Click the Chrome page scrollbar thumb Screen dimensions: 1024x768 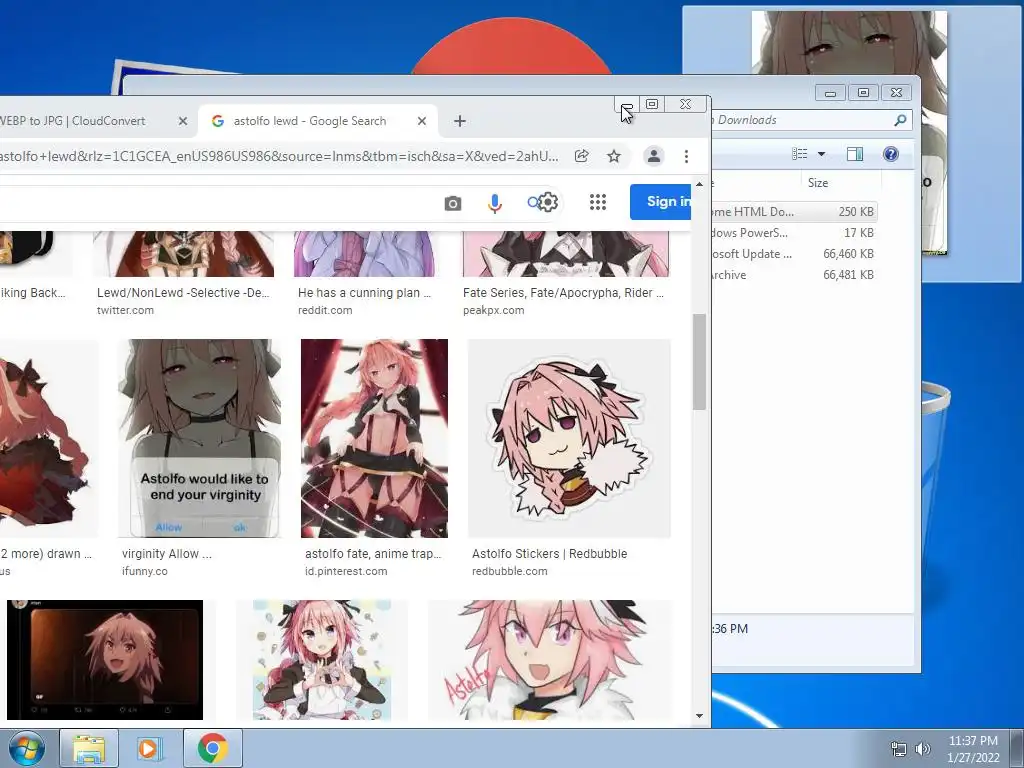699,362
